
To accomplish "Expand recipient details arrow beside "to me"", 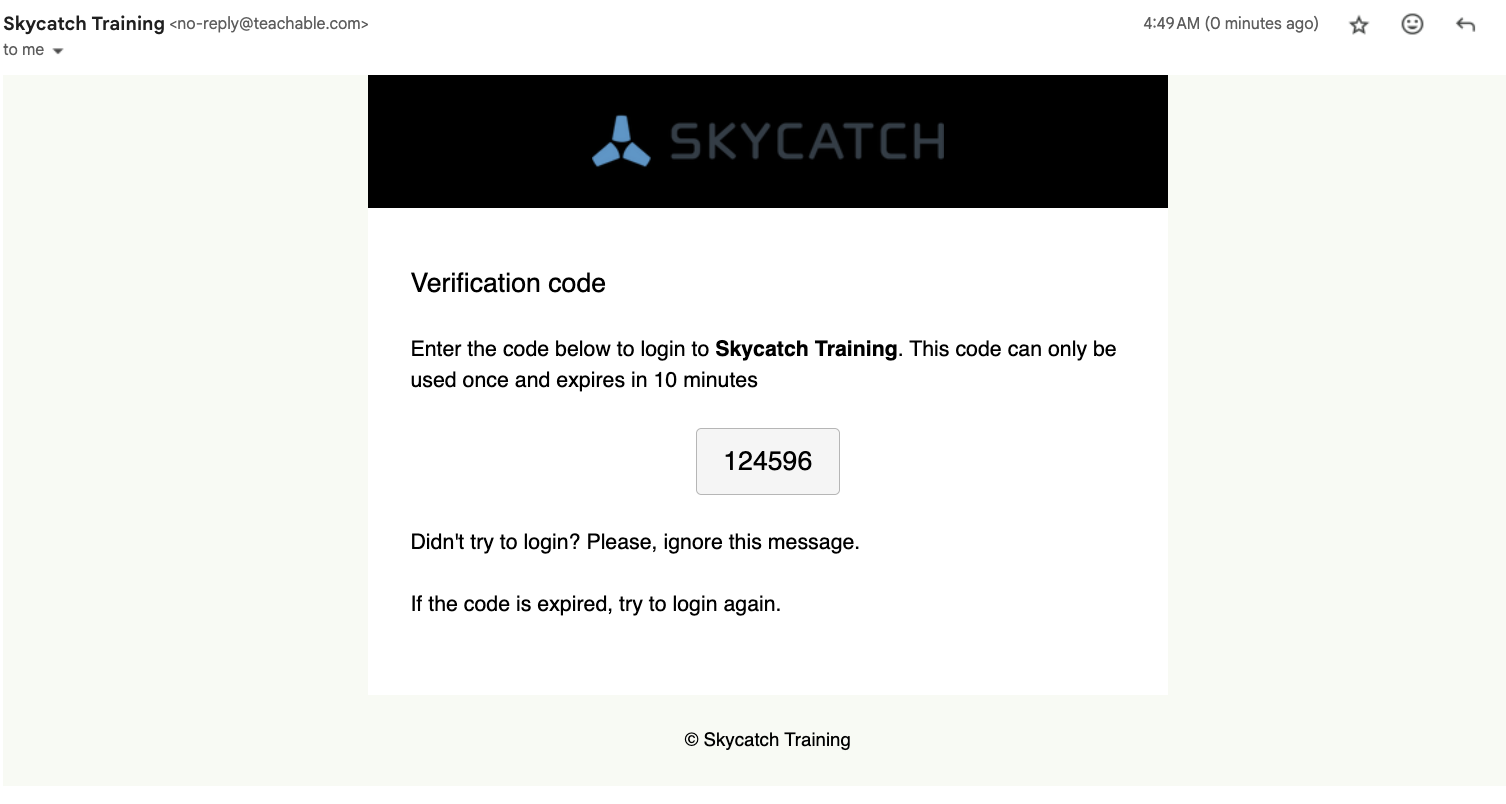I will click(57, 51).
